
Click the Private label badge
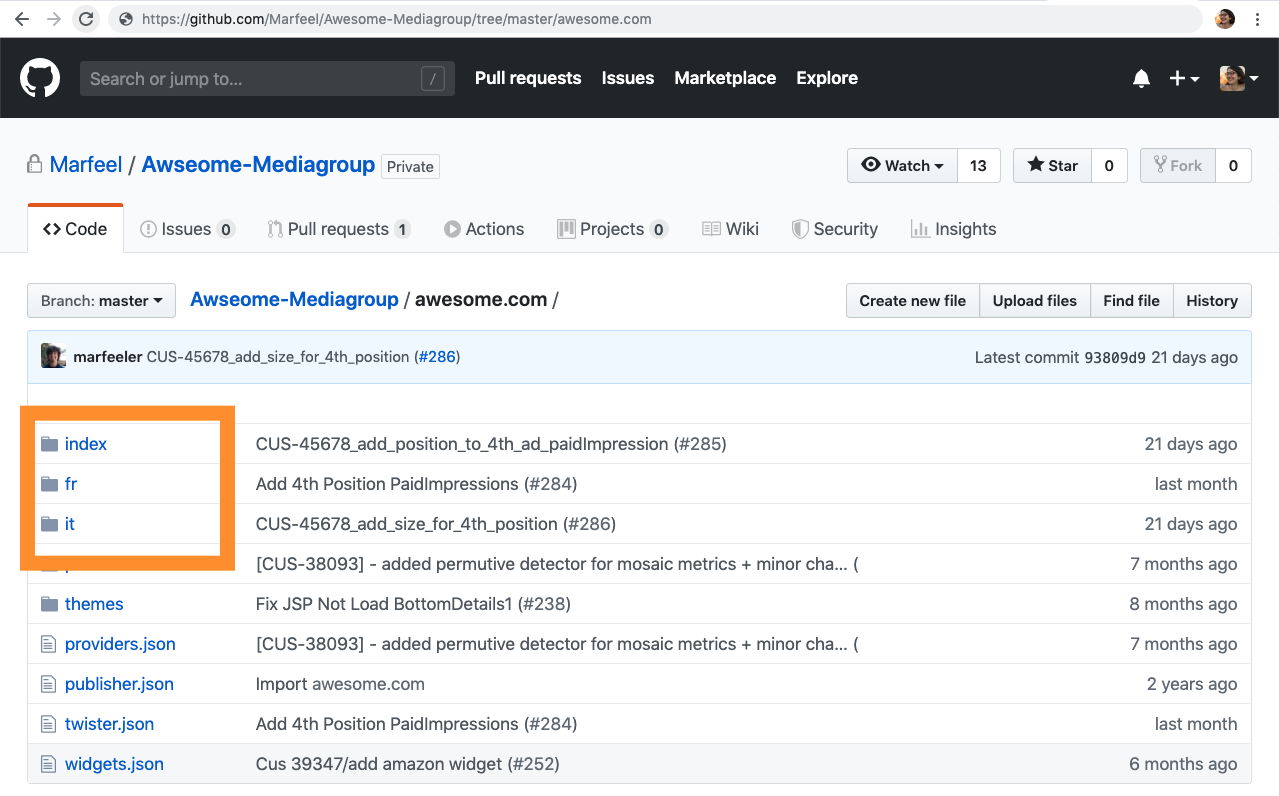(410, 166)
